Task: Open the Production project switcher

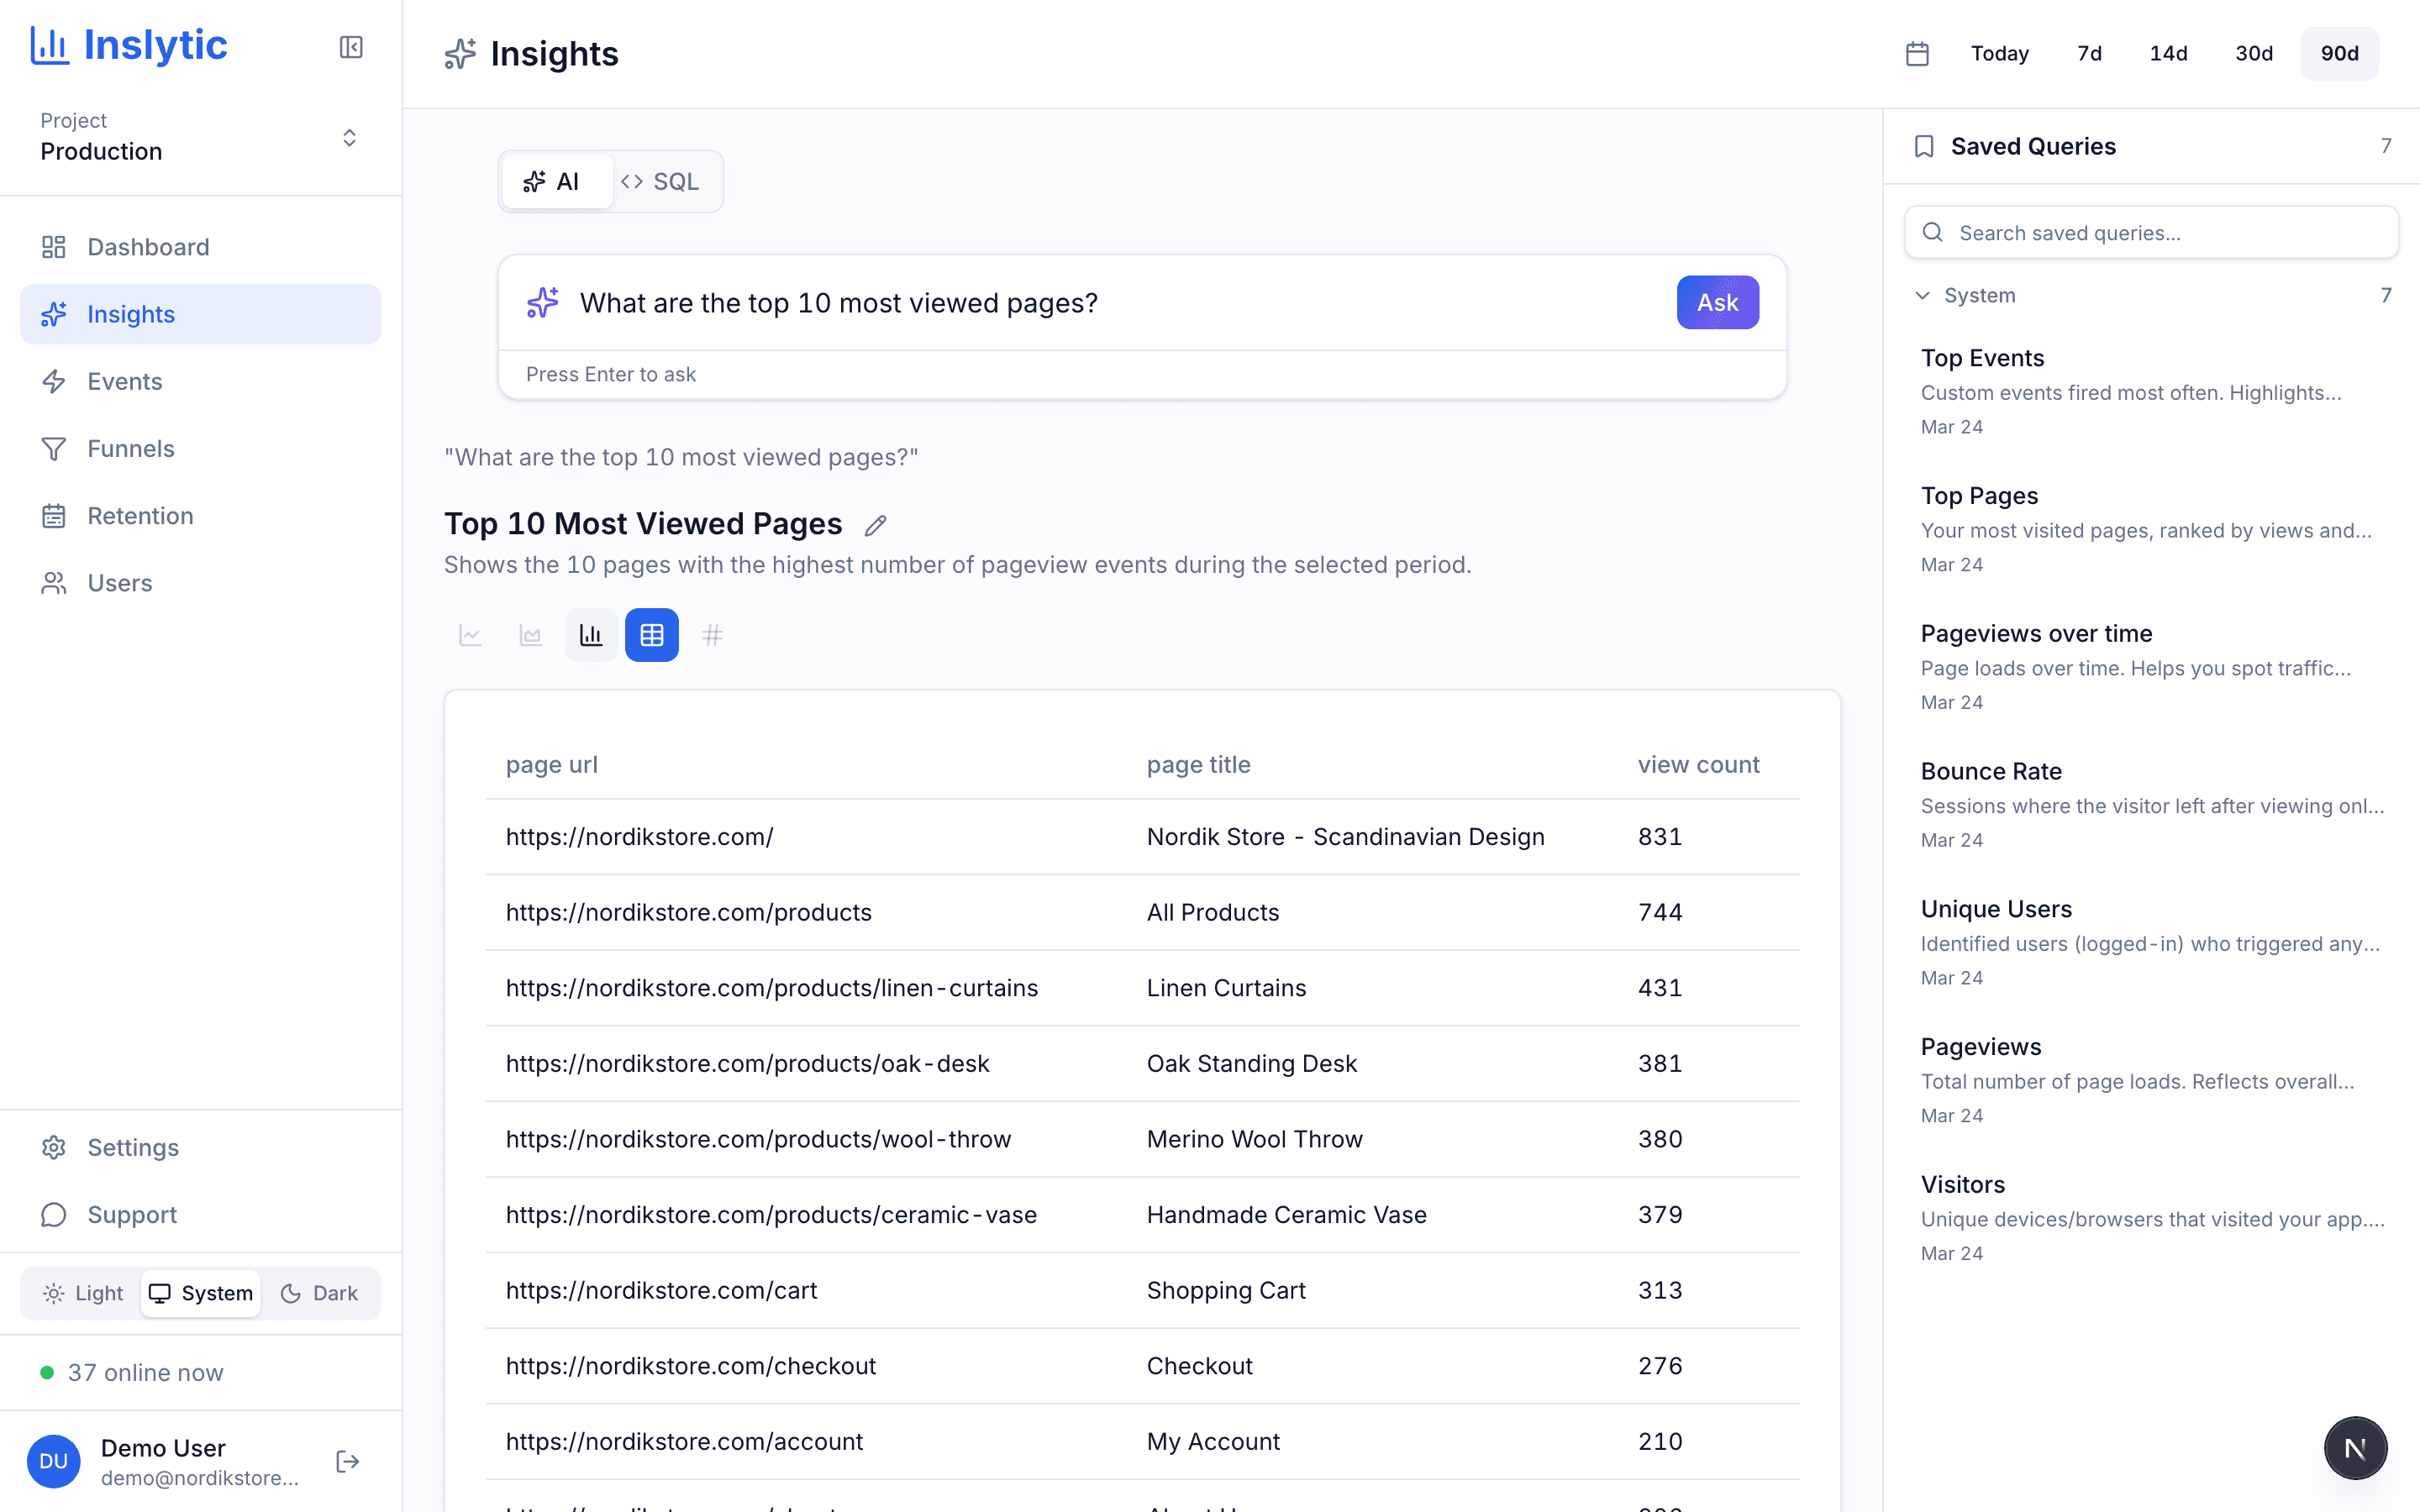Action: coord(349,137)
